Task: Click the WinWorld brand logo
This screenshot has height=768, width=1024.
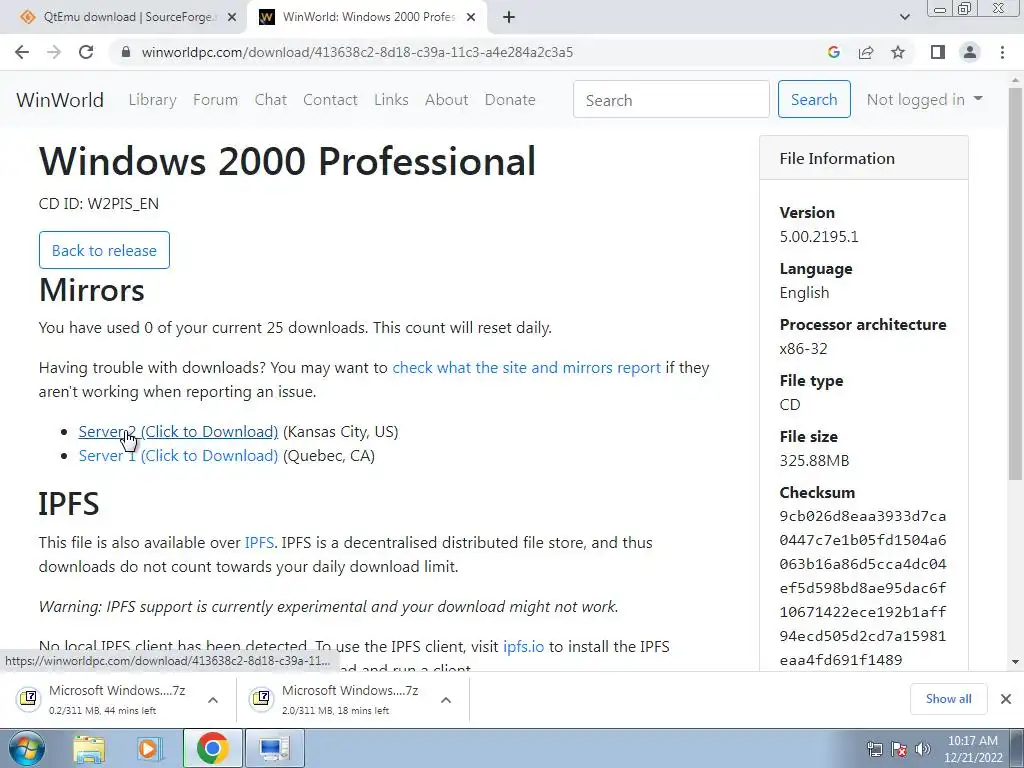Action: pyautogui.click(x=60, y=100)
